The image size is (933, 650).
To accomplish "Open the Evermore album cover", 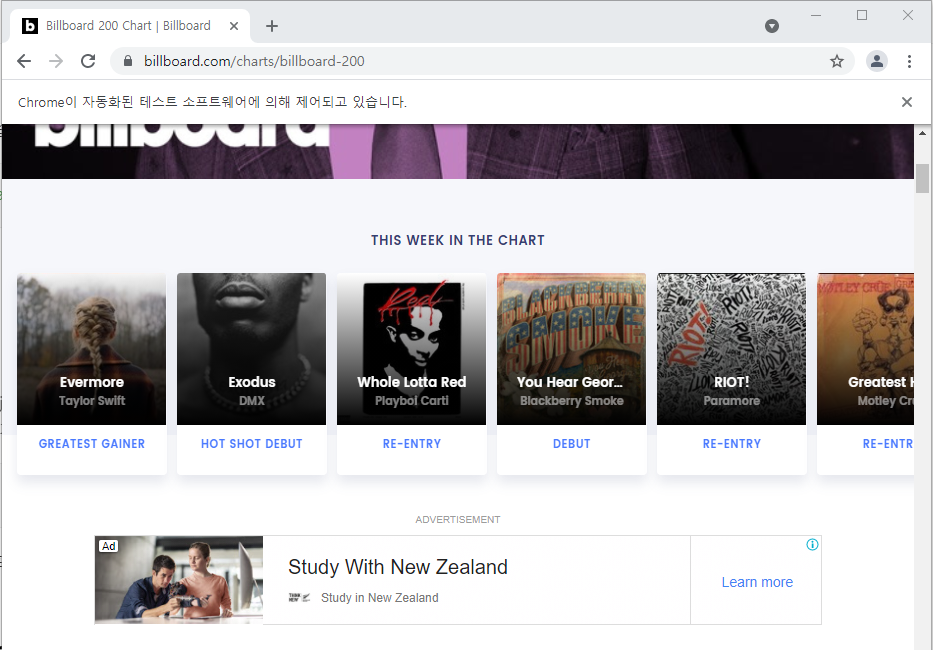I will 92,349.
